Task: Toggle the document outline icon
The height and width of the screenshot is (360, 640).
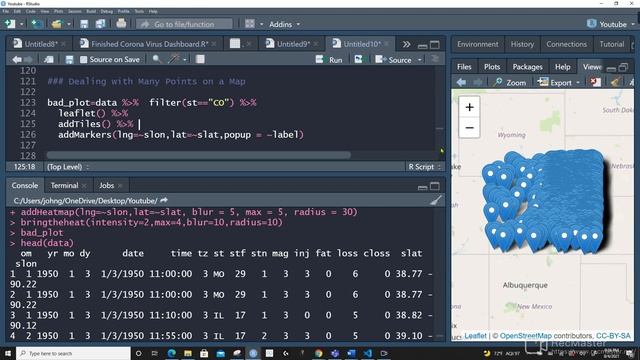Action: 435,60
